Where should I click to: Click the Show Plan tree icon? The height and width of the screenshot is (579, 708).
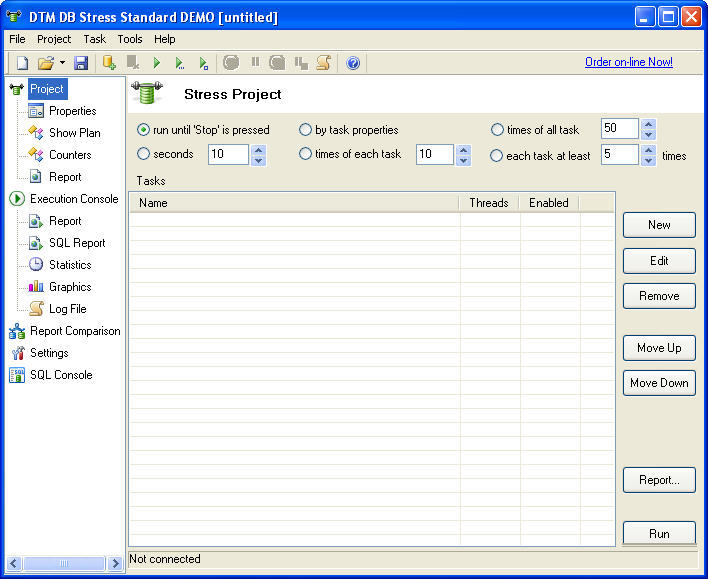tap(36, 133)
